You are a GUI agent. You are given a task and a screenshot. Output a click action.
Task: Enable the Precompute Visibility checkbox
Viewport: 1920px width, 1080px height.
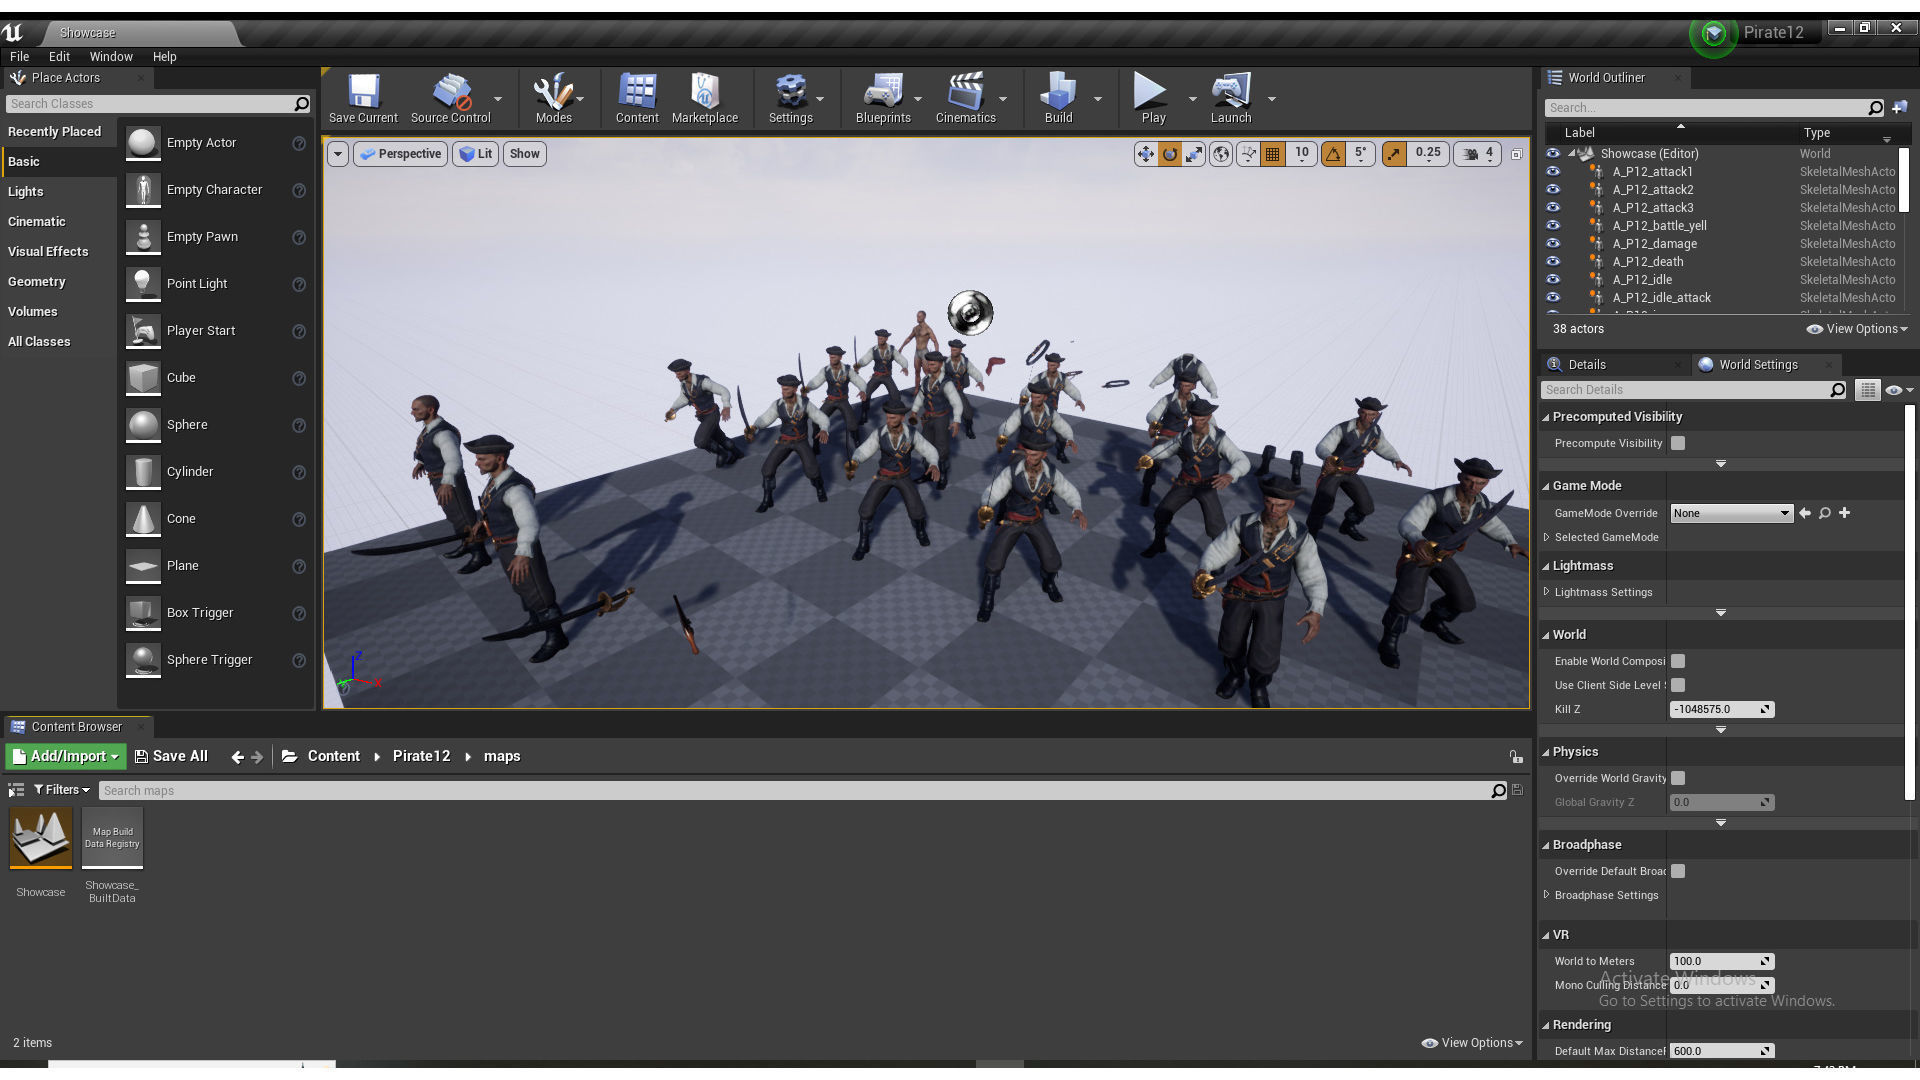(1678, 443)
